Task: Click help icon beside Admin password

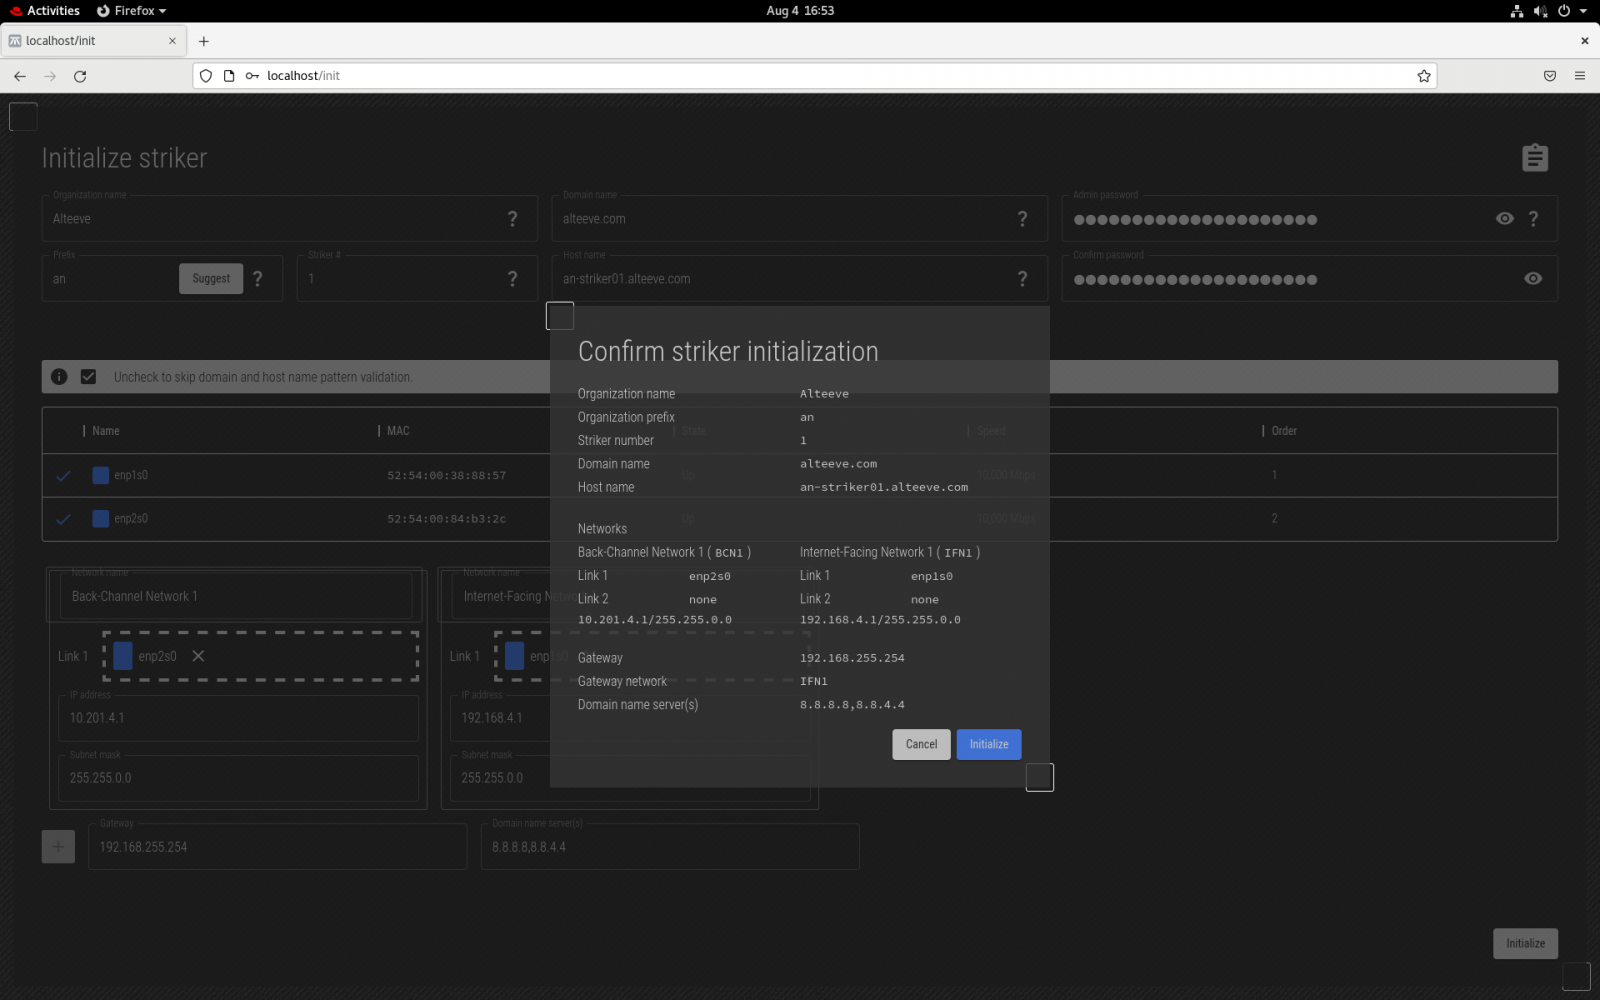Action: click(1533, 219)
